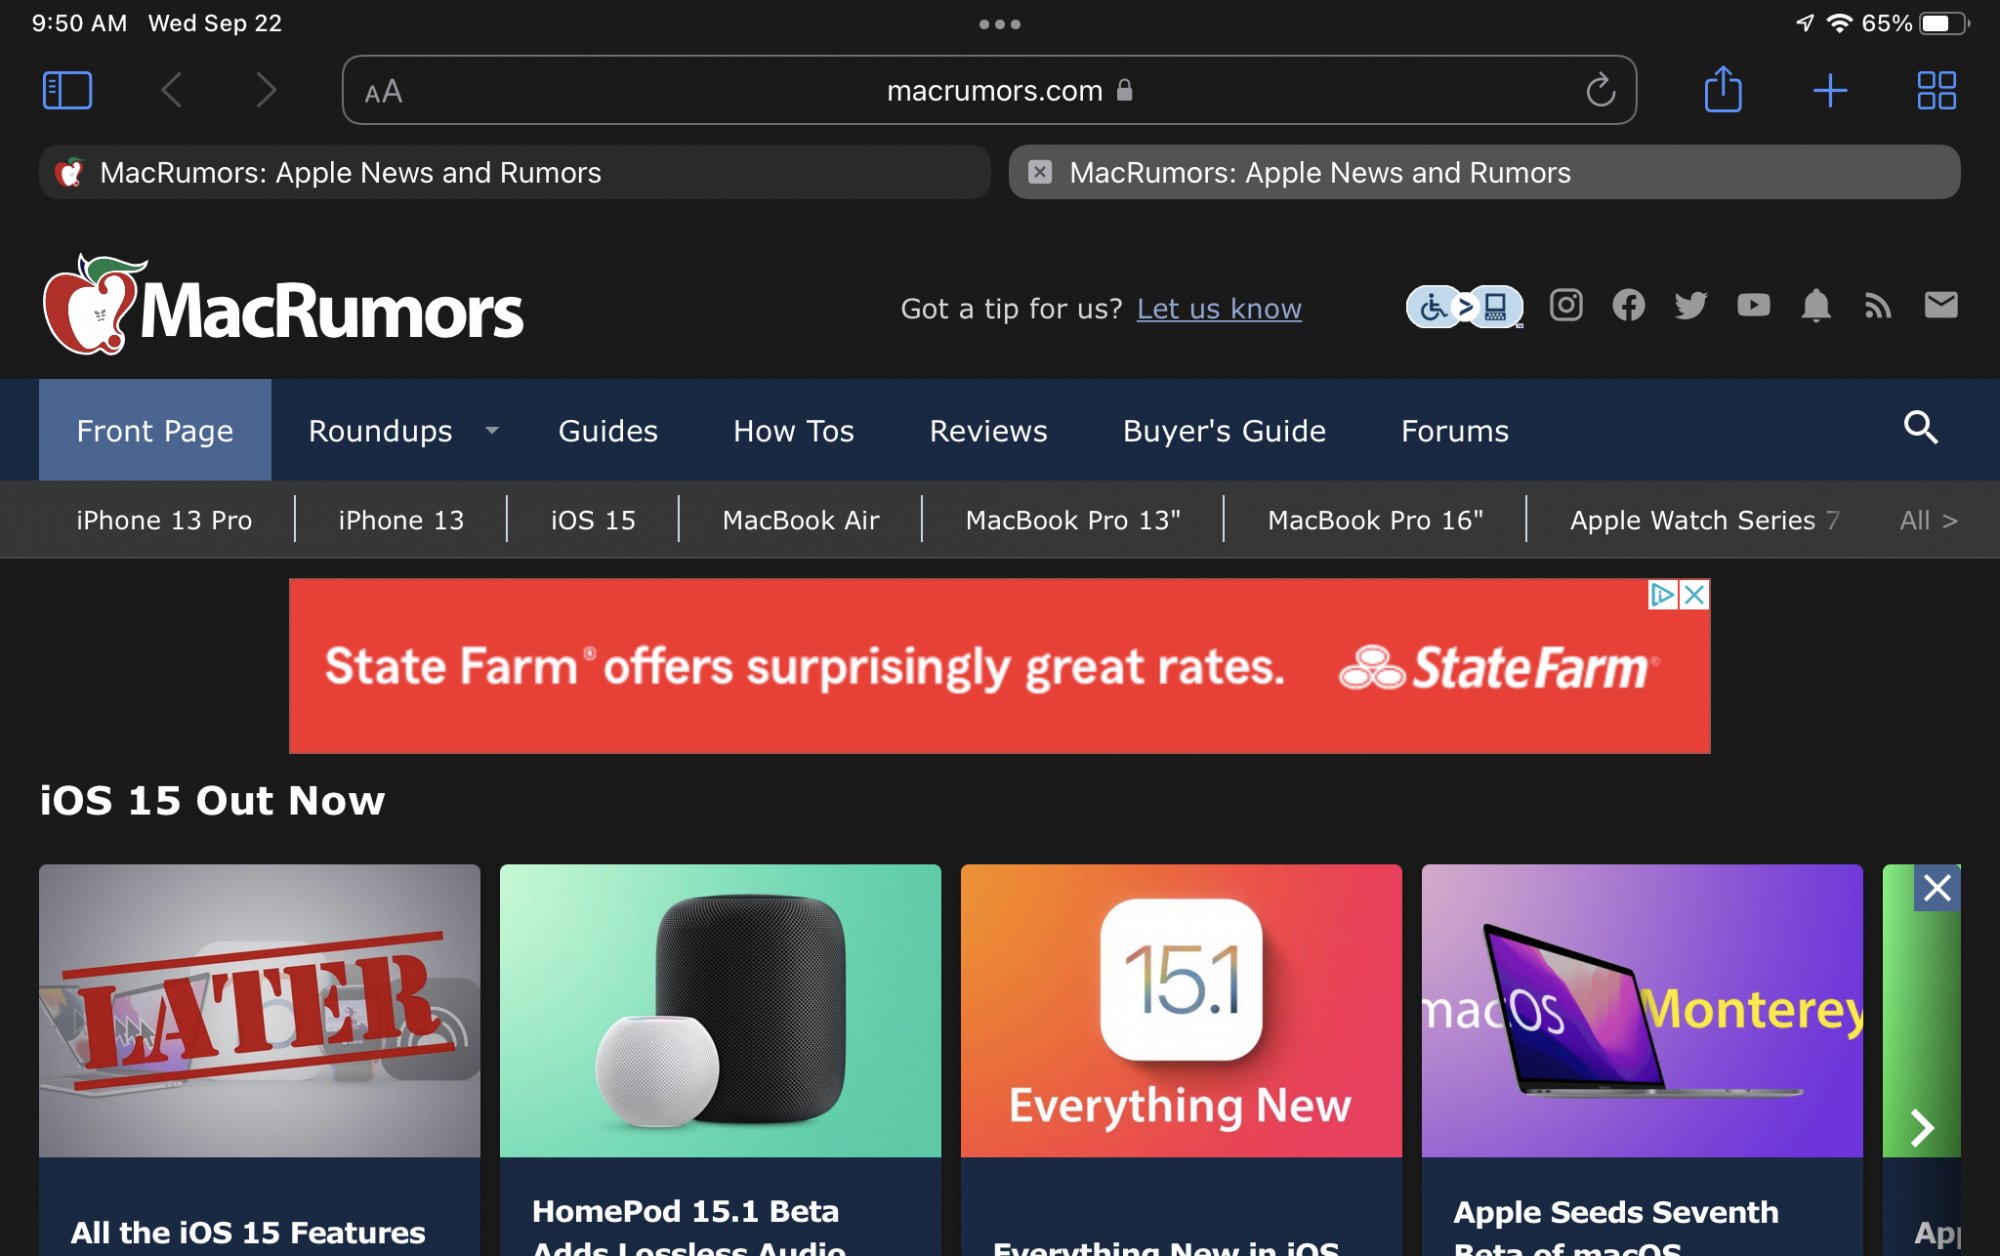This screenshot has height=1256, width=2000.
Task: Open HomePod 15.1 Beta article thumbnail
Action: [x=720, y=1010]
